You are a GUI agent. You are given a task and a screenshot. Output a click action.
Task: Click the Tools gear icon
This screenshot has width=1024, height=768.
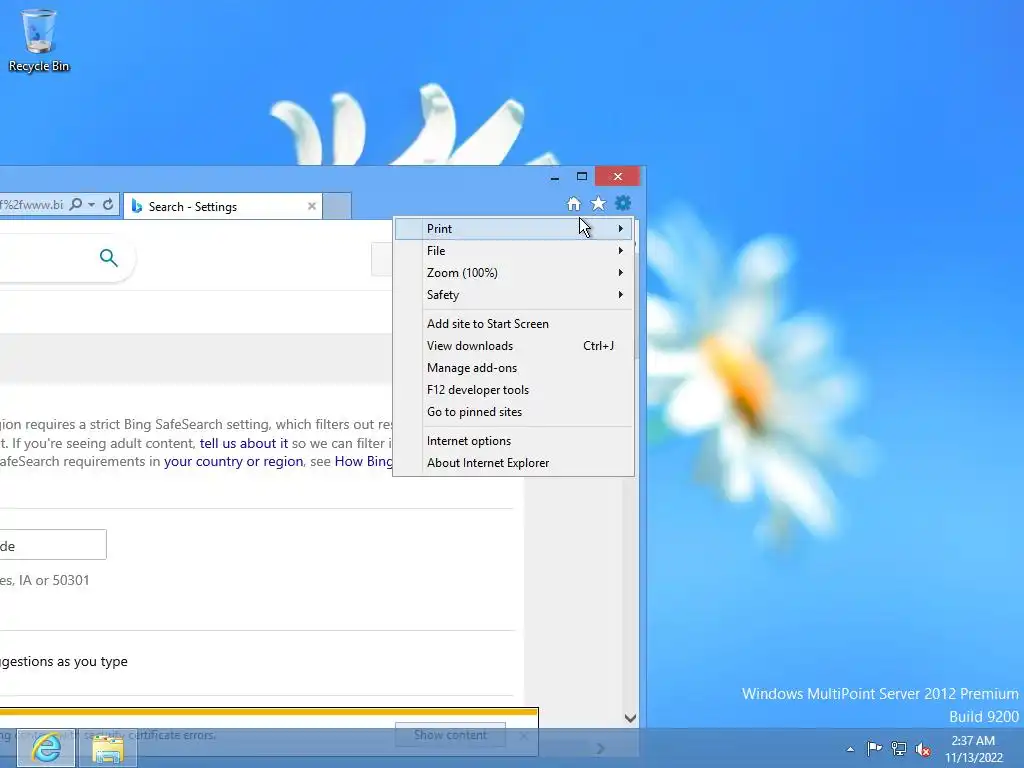coord(623,203)
